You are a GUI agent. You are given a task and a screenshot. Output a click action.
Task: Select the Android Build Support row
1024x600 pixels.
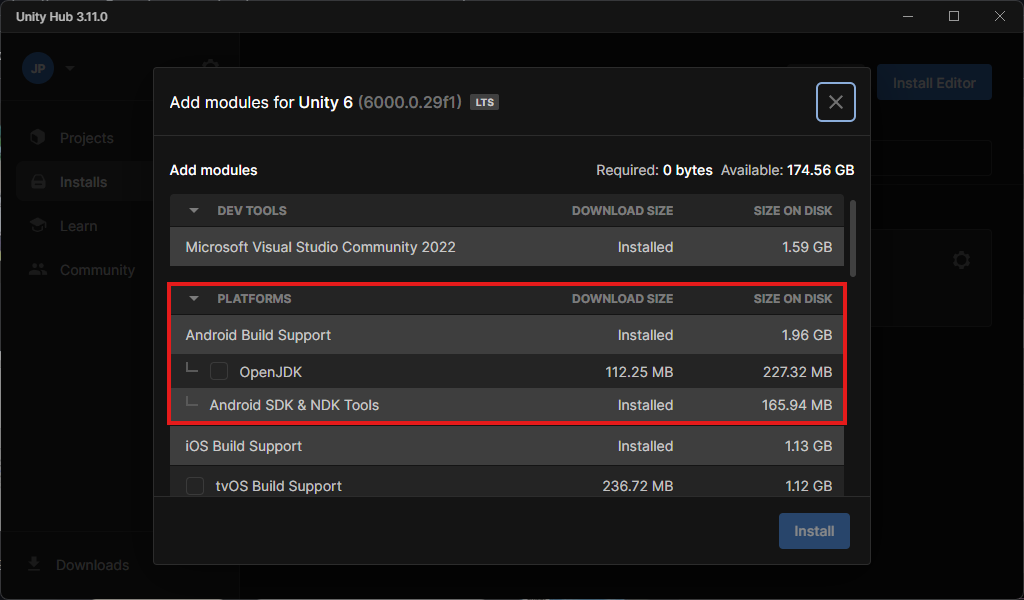(x=507, y=335)
